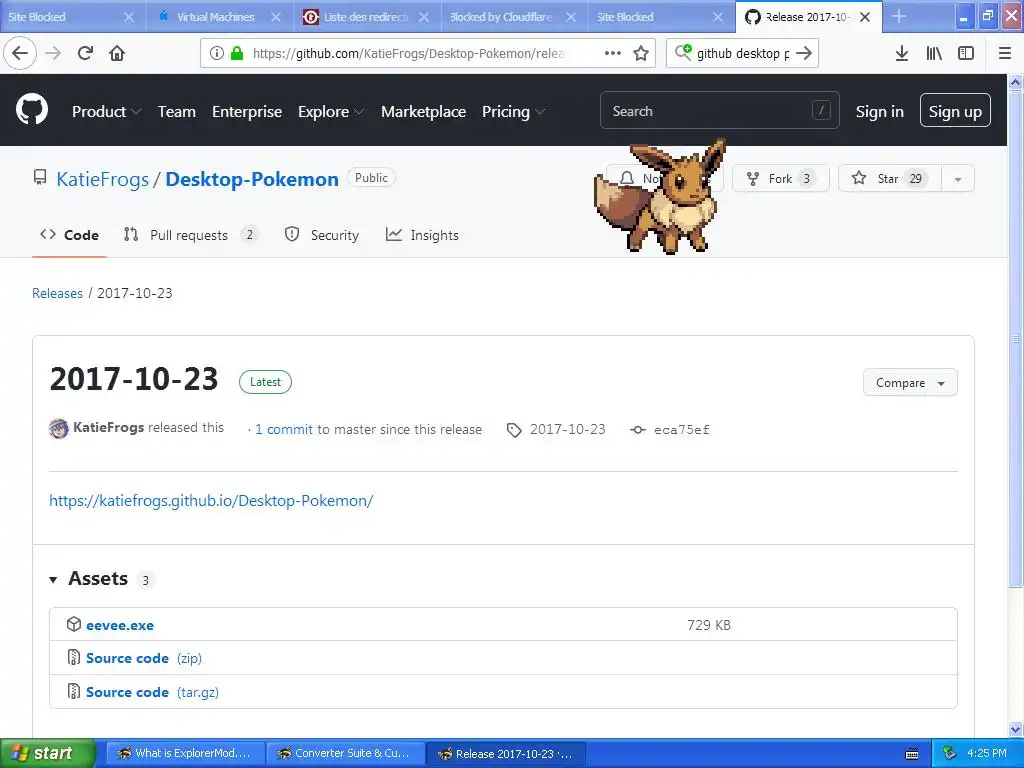This screenshot has height=768, width=1024.
Task: Run search with the arrow in search box
Action: tap(804, 53)
